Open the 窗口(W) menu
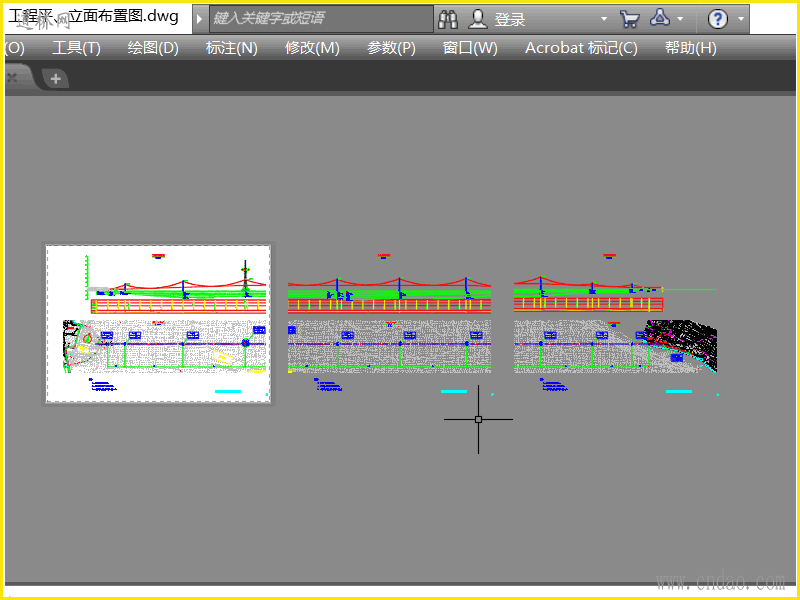This screenshot has width=800, height=600. click(x=470, y=48)
